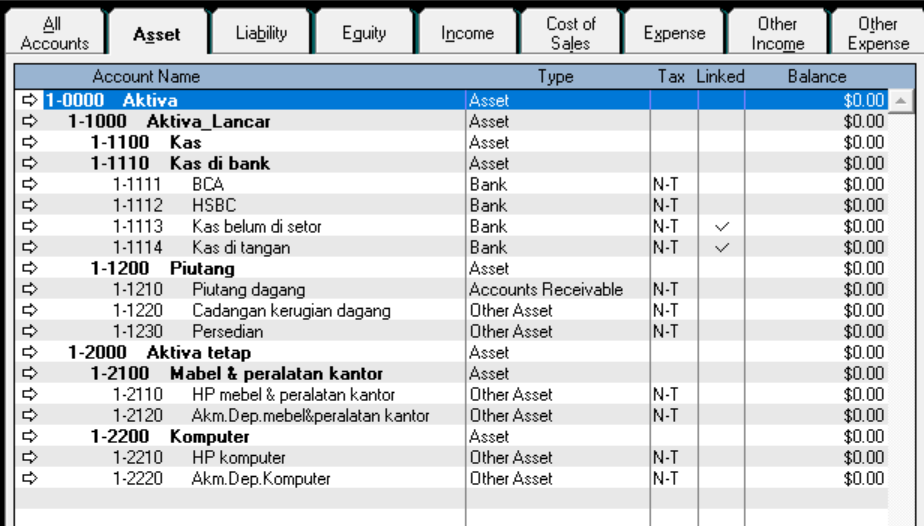This screenshot has width=924, height=526.
Task: Switch to the All Accounts tab
Action: pyautogui.click(x=54, y=34)
